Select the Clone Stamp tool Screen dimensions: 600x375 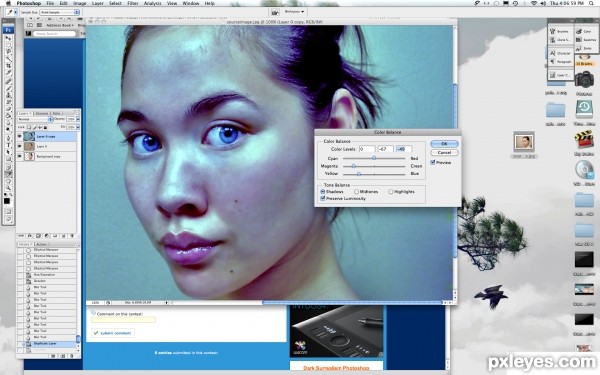(x=8, y=95)
